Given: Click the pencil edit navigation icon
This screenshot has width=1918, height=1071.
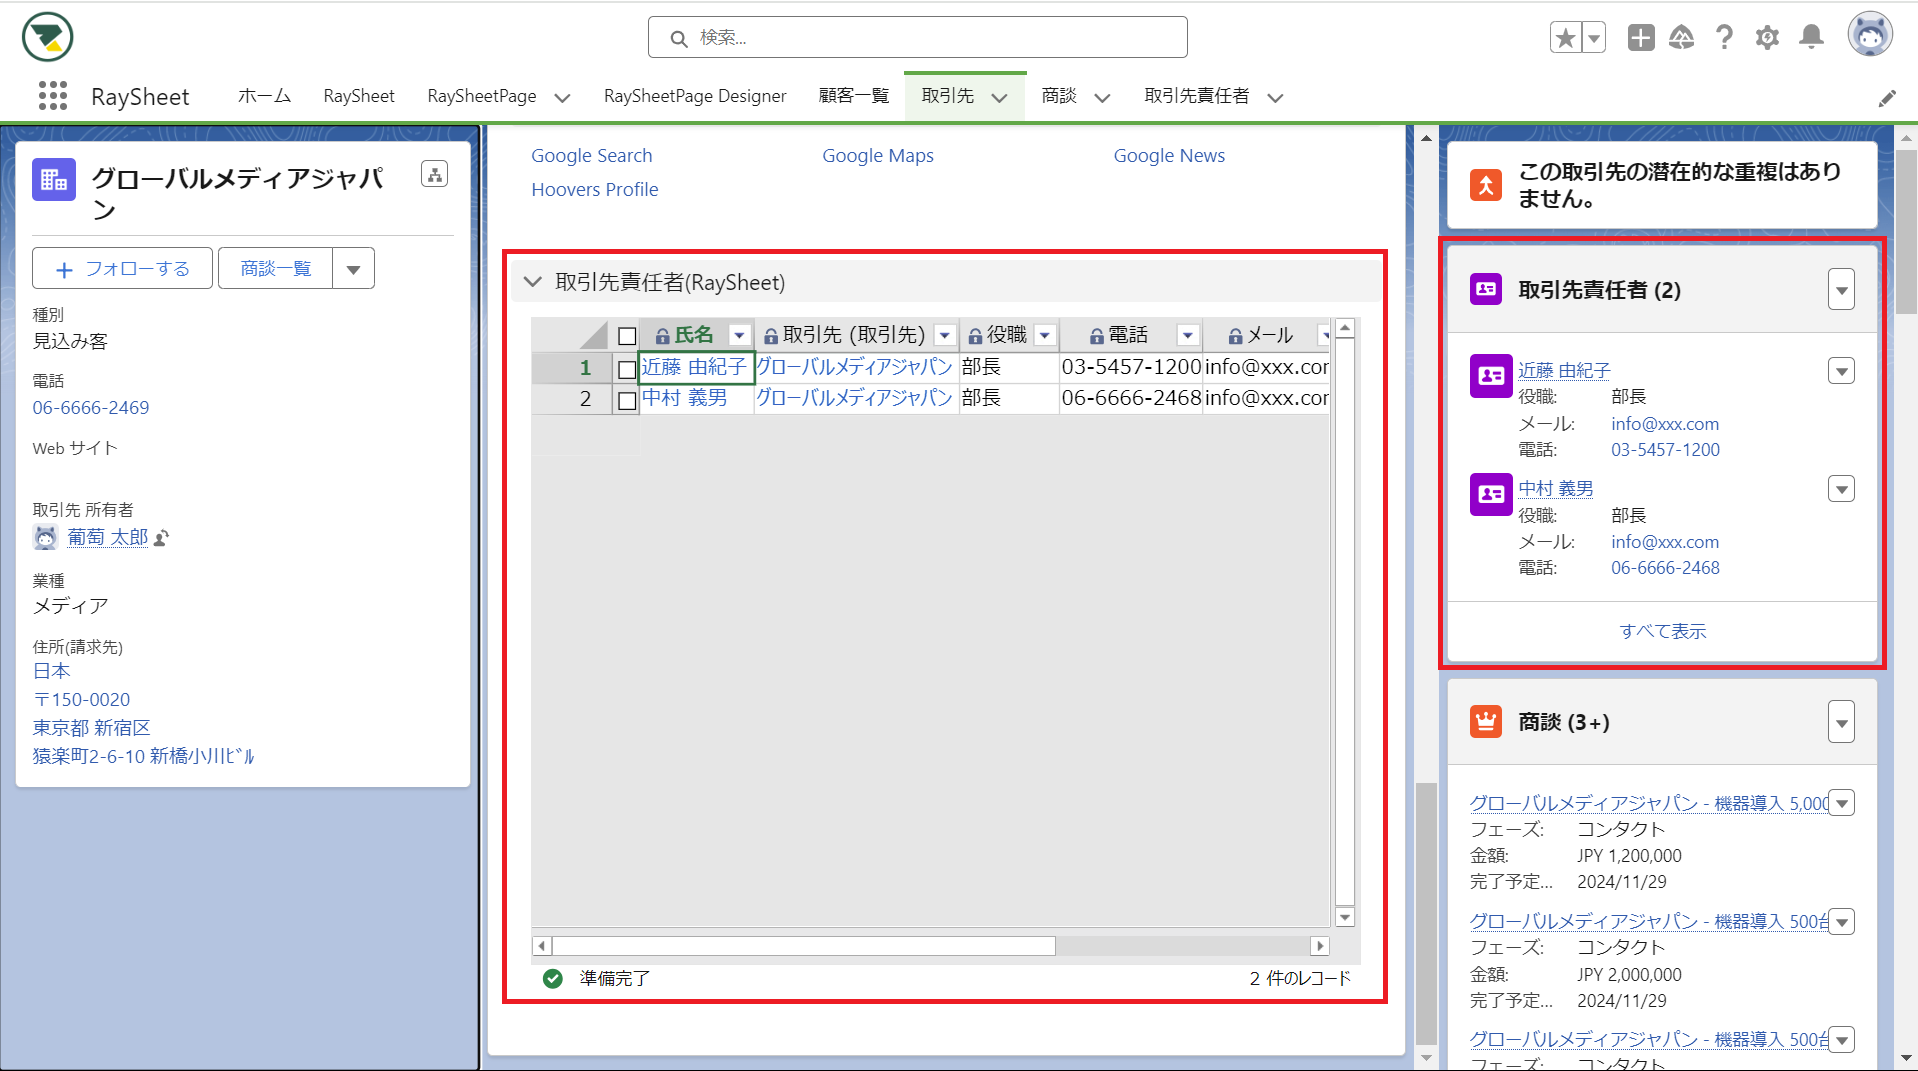Looking at the screenshot, I should (1887, 98).
